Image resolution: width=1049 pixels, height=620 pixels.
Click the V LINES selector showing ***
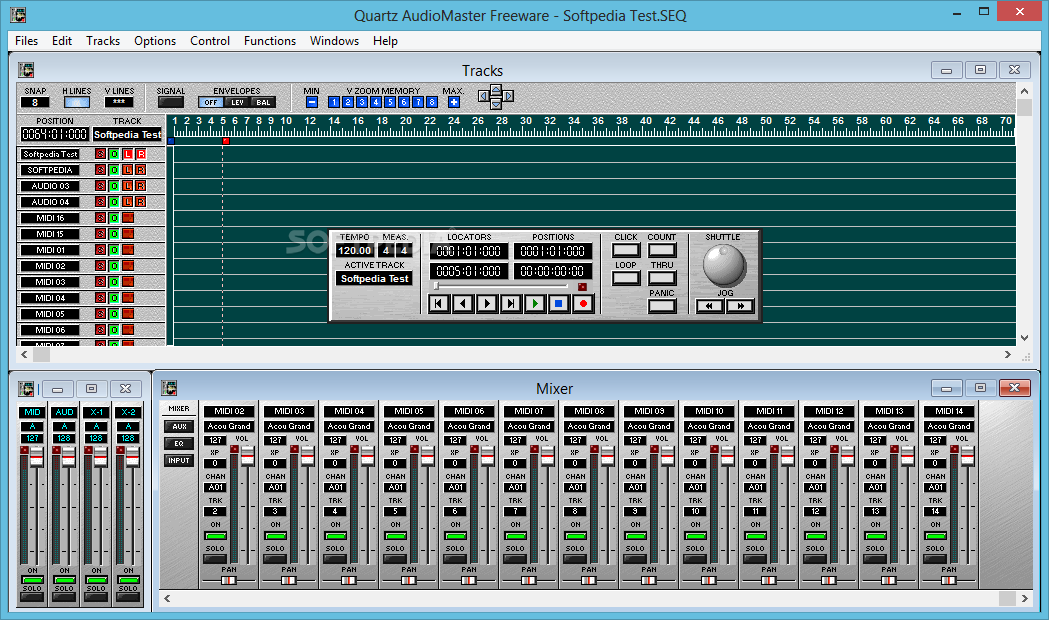(x=119, y=102)
